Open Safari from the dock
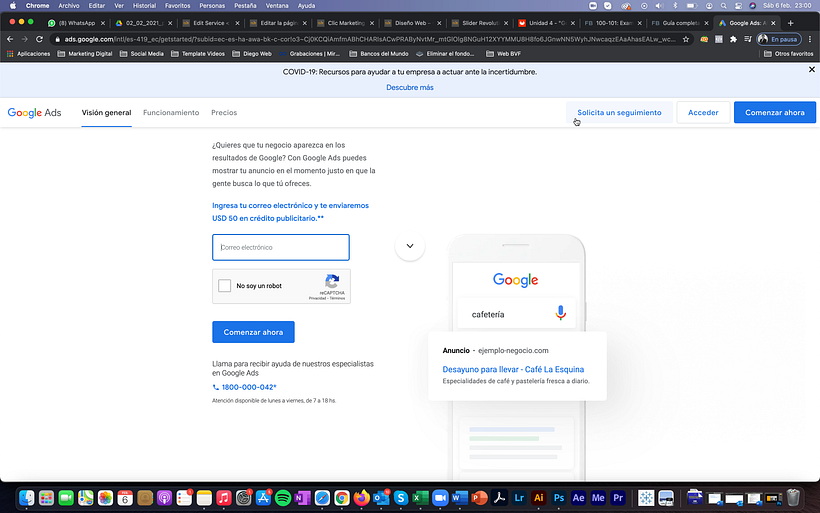820x513 pixels. 322,498
